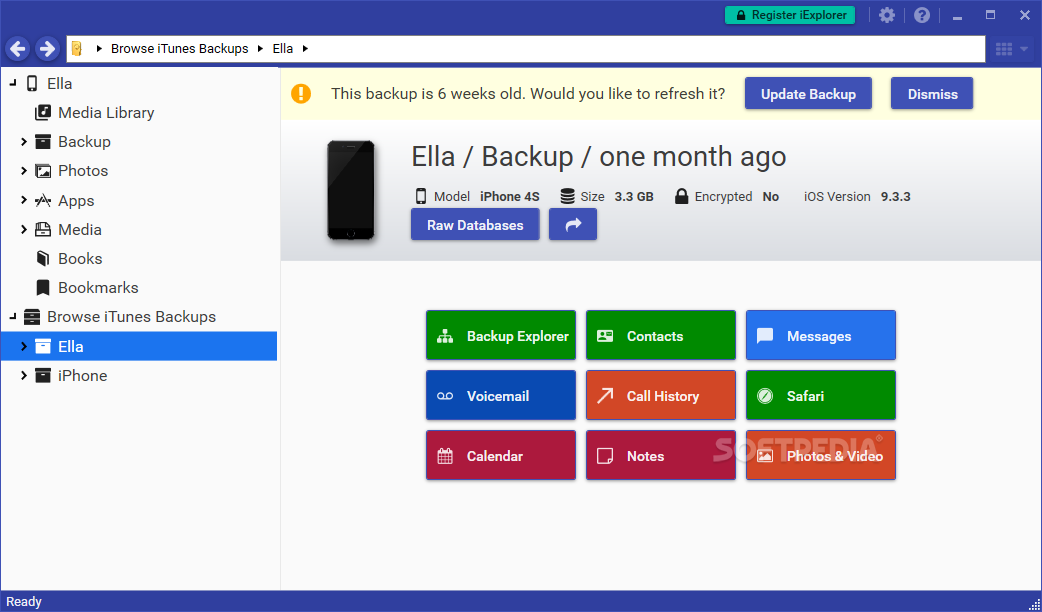Click the Apps icon in sidebar
This screenshot has width=1042, height=612.
(43, 200)
